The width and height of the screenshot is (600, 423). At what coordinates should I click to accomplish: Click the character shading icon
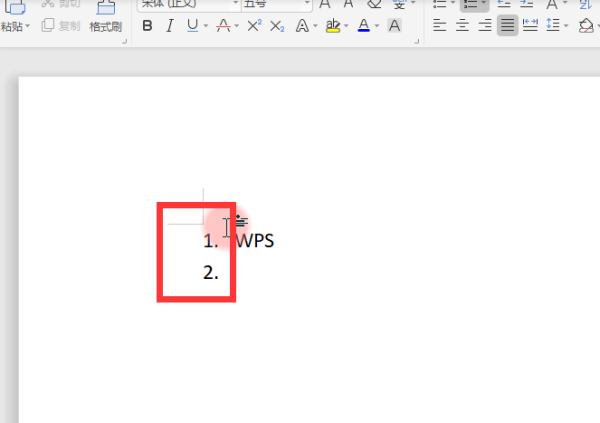pos(395,26)
